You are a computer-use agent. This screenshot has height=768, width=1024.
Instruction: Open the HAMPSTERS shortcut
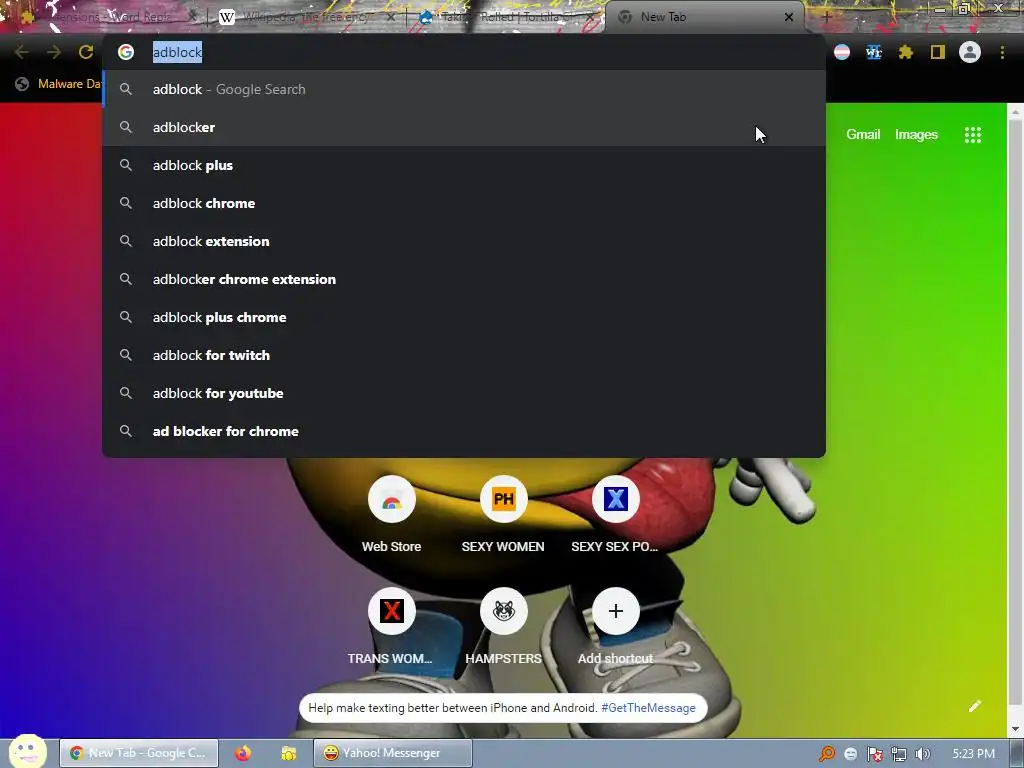tap(504, 611)
